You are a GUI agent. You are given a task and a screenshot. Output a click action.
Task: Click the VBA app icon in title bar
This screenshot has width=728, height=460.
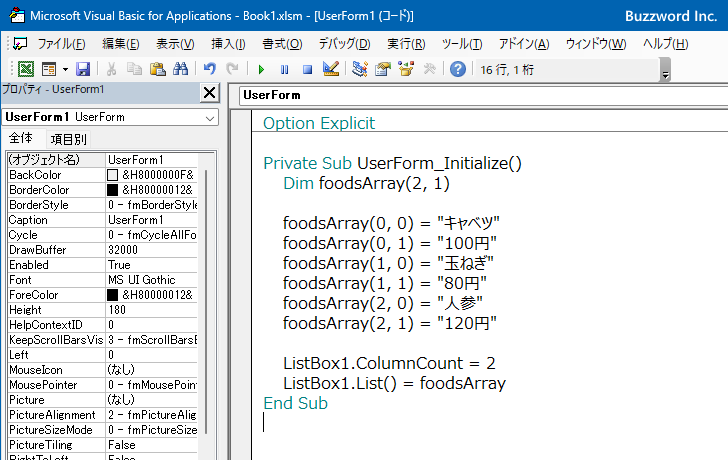point(17,15)
